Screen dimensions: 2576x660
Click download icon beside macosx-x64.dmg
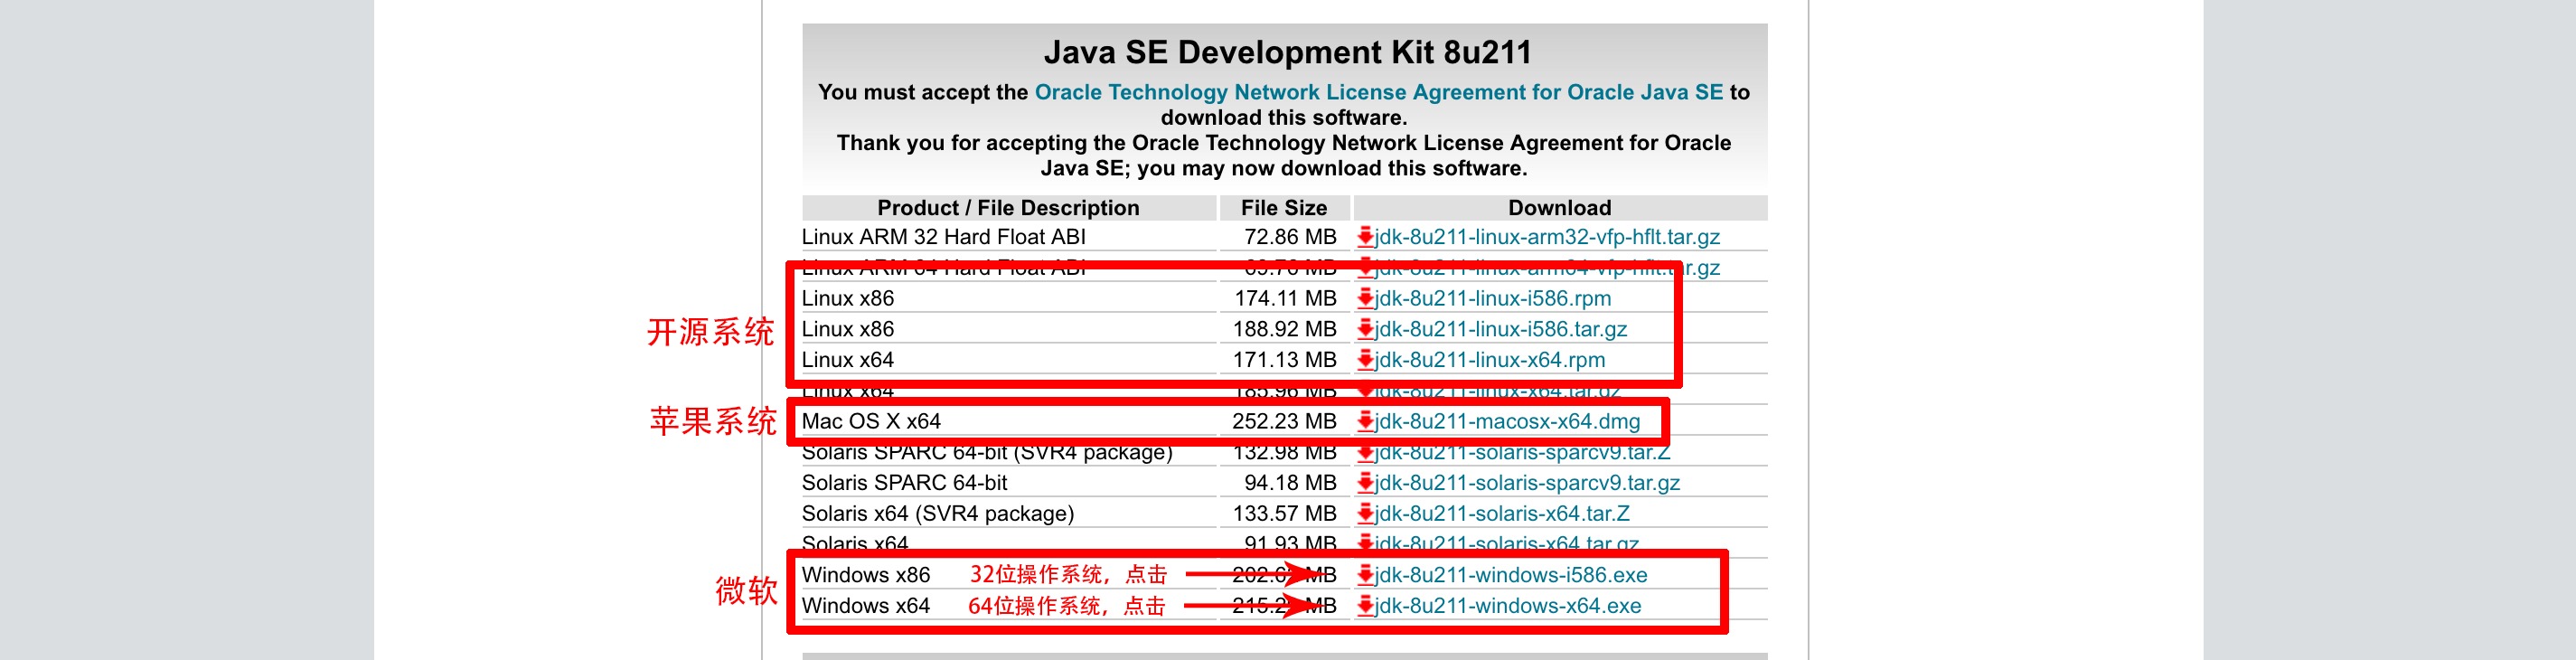click(x=1365, y=421)
